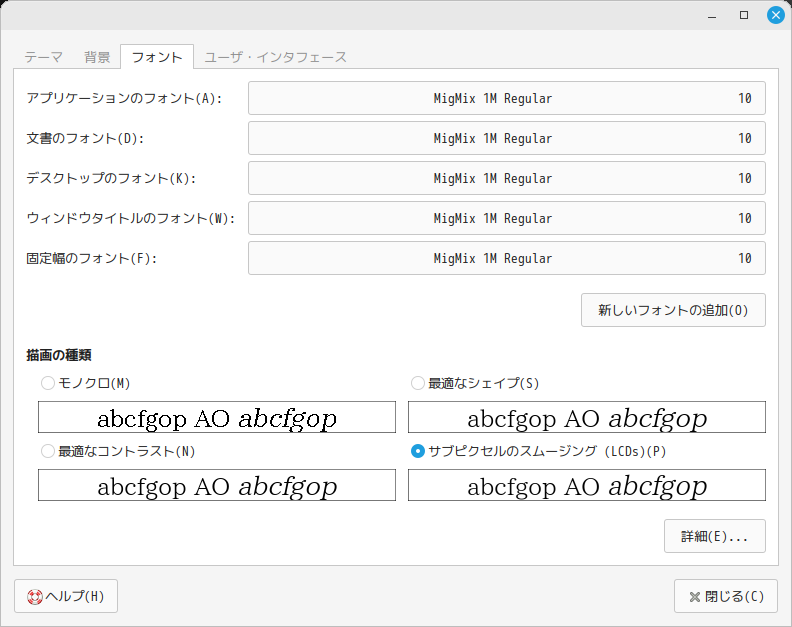
Task: Select サブピクセルのスムージング (LCDs) radio
Action: (x=417, y=451)
